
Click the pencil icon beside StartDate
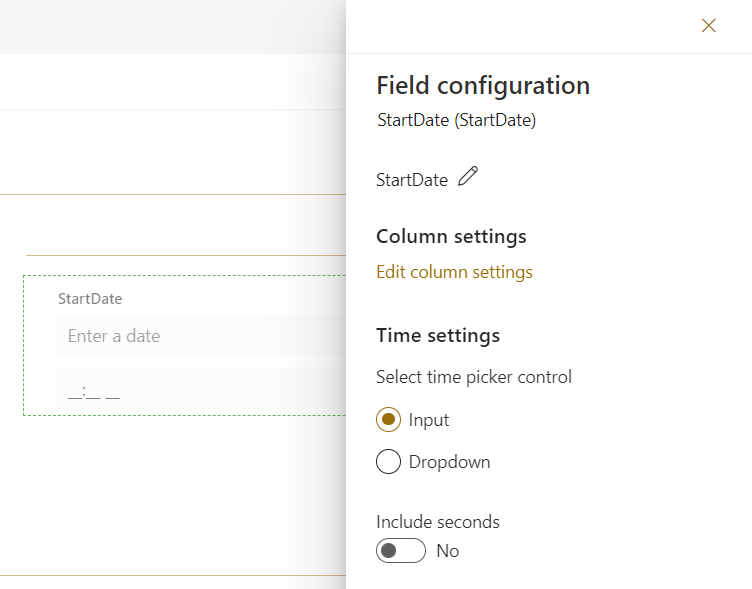point(468,177)
